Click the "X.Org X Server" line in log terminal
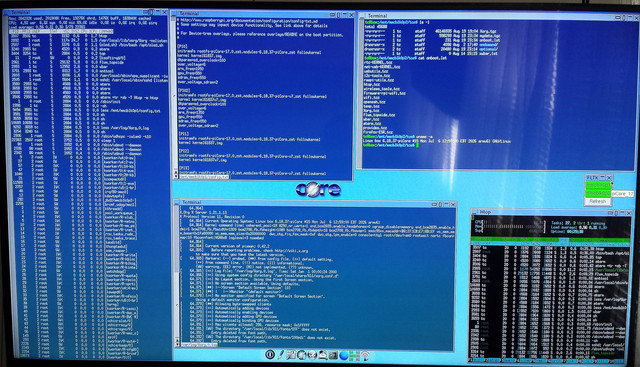This screenshot has height=367, width=640. point(204,212)
